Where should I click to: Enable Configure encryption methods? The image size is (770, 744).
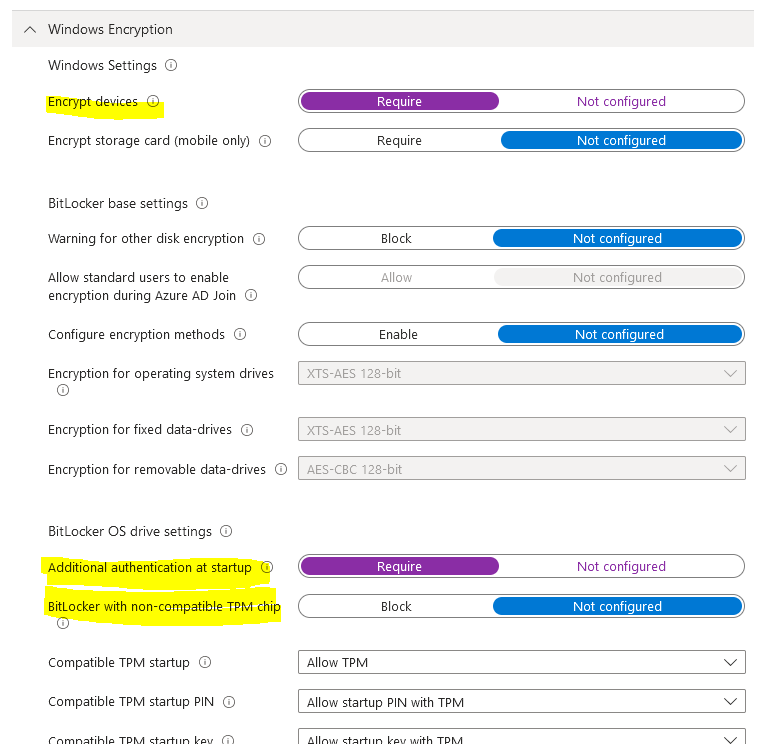click(x=398, y=335)
